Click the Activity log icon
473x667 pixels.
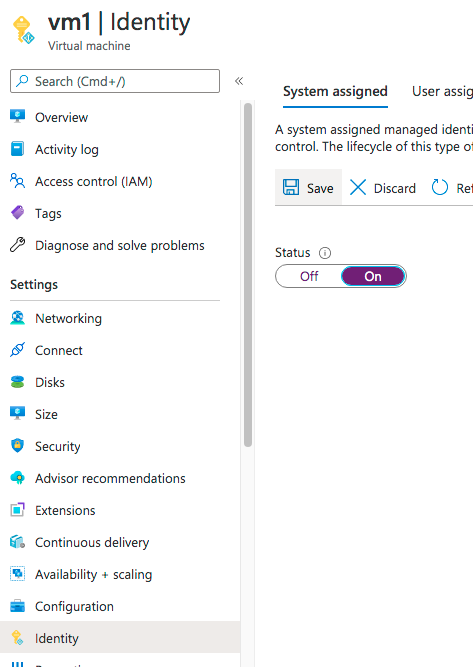pyautogui.click(x=17, y=149)
